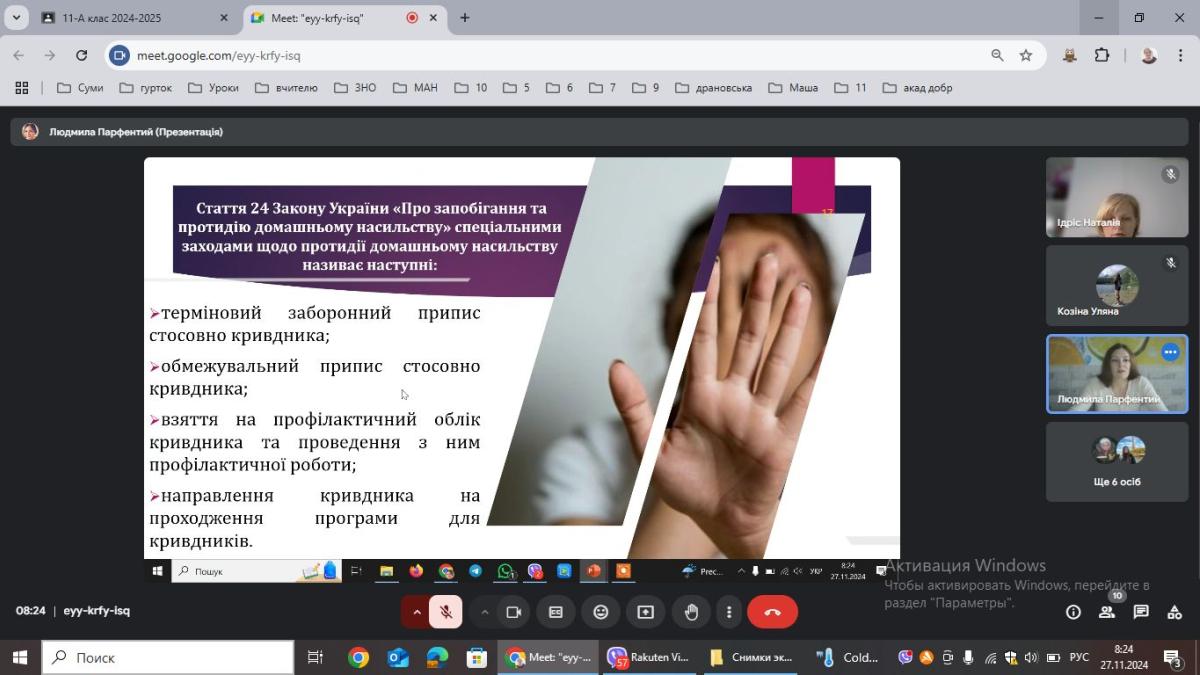Screen dimensions: 1200x675
Task: Click the present screen button
Action: (646, 612)
